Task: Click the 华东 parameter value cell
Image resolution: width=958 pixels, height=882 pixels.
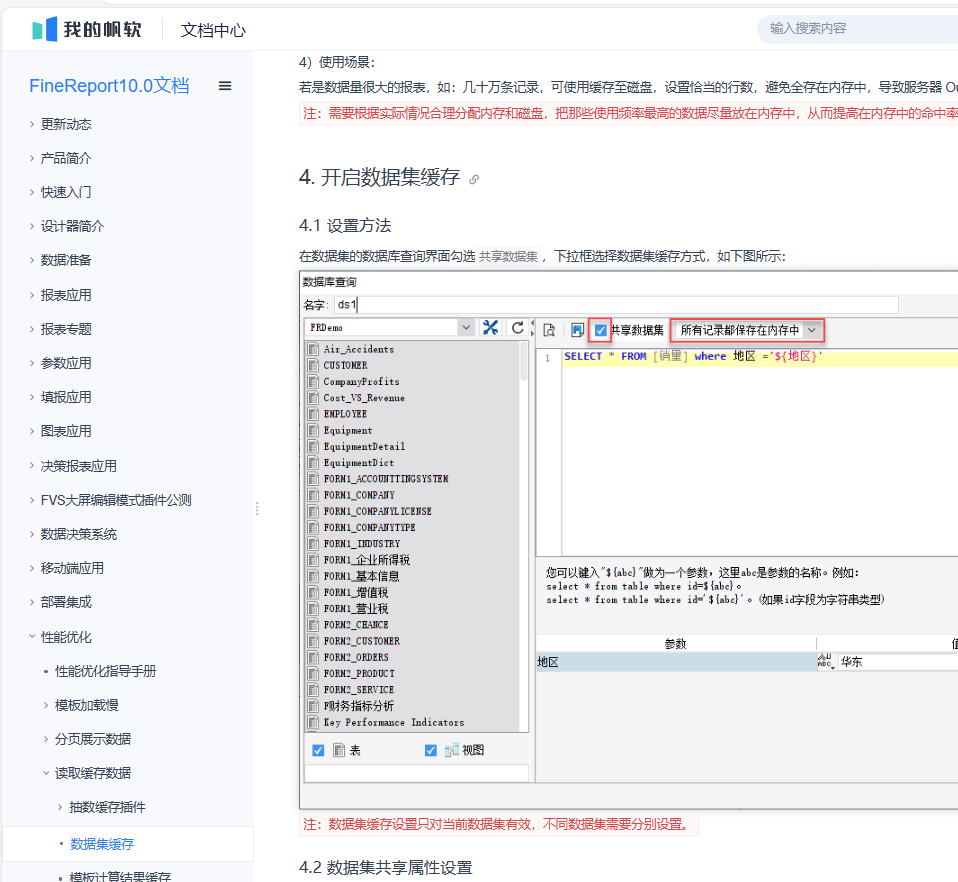Action: 898,662
